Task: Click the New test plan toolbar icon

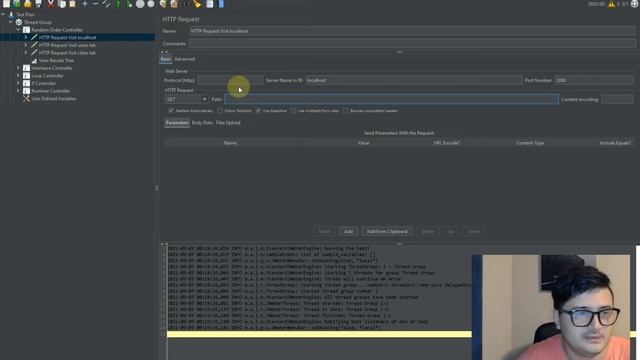Action: tap(6, 4)
